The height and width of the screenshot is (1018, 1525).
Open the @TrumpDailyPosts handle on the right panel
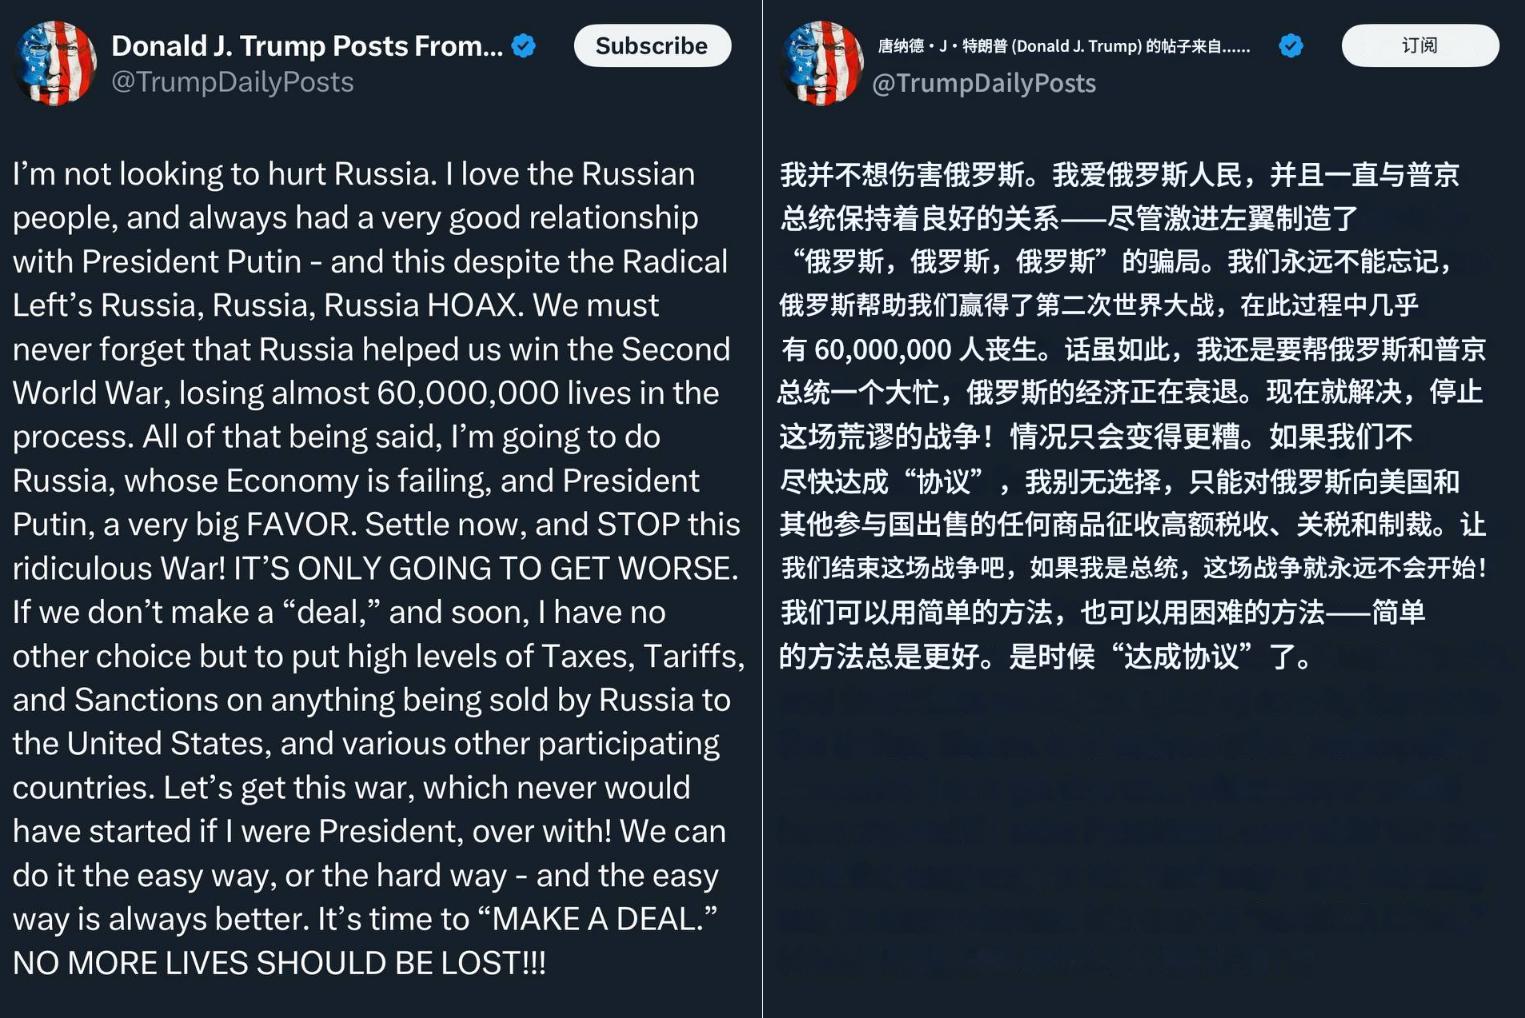click(984, 83)
